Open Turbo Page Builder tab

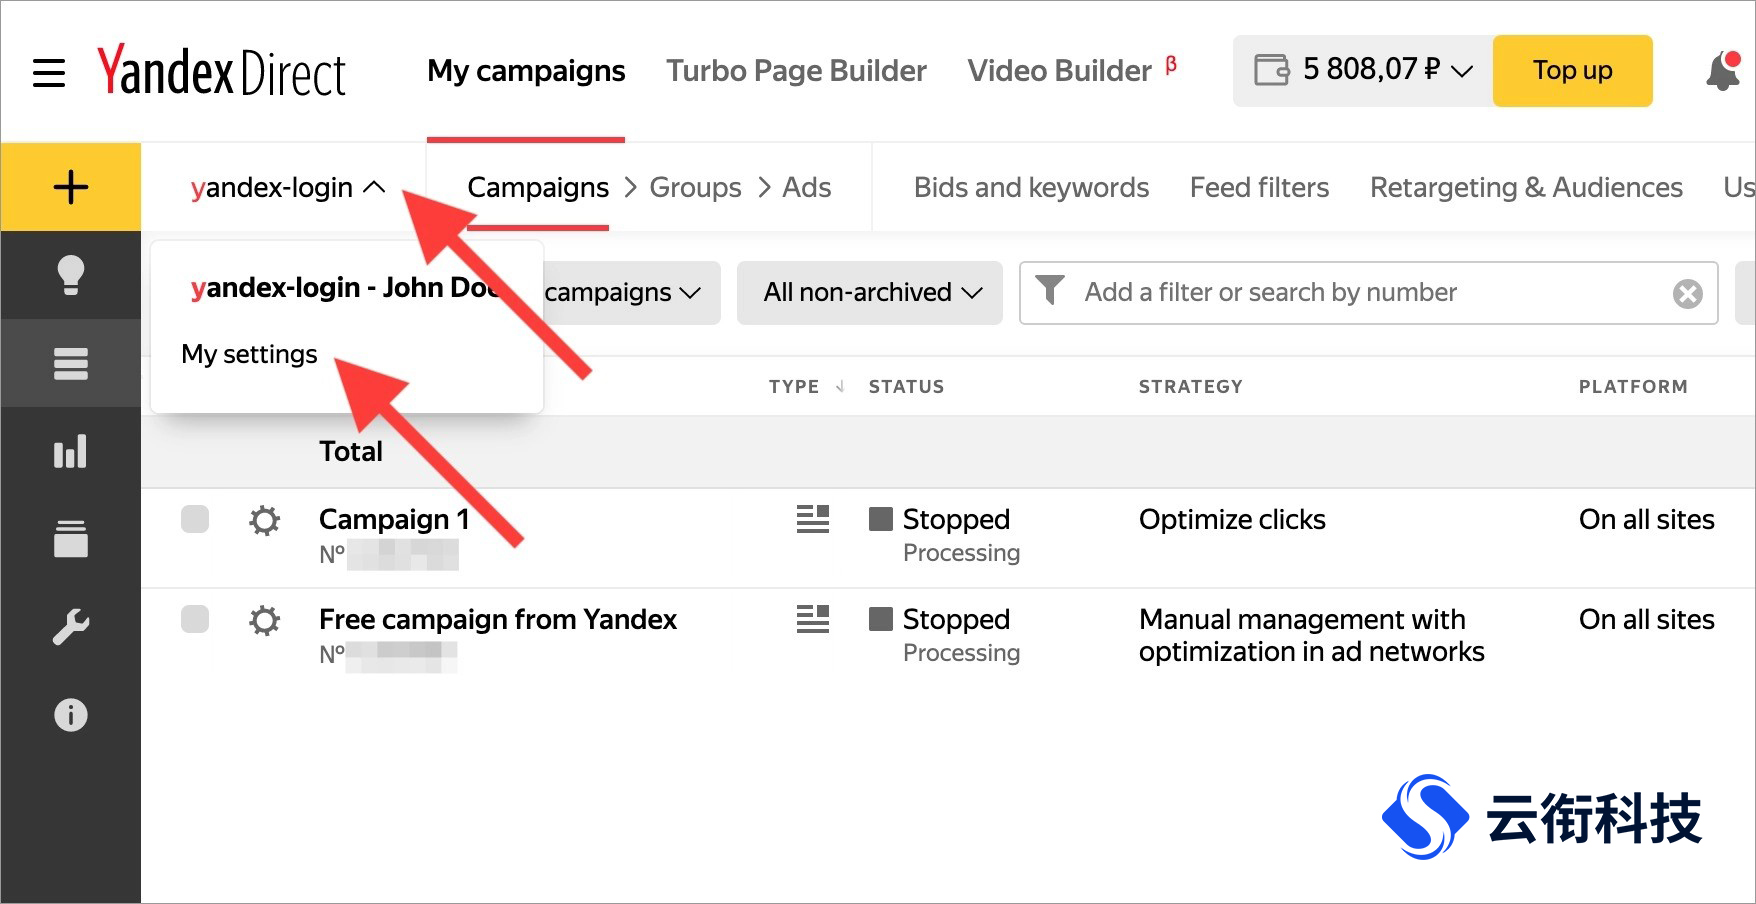coord(796,71)
